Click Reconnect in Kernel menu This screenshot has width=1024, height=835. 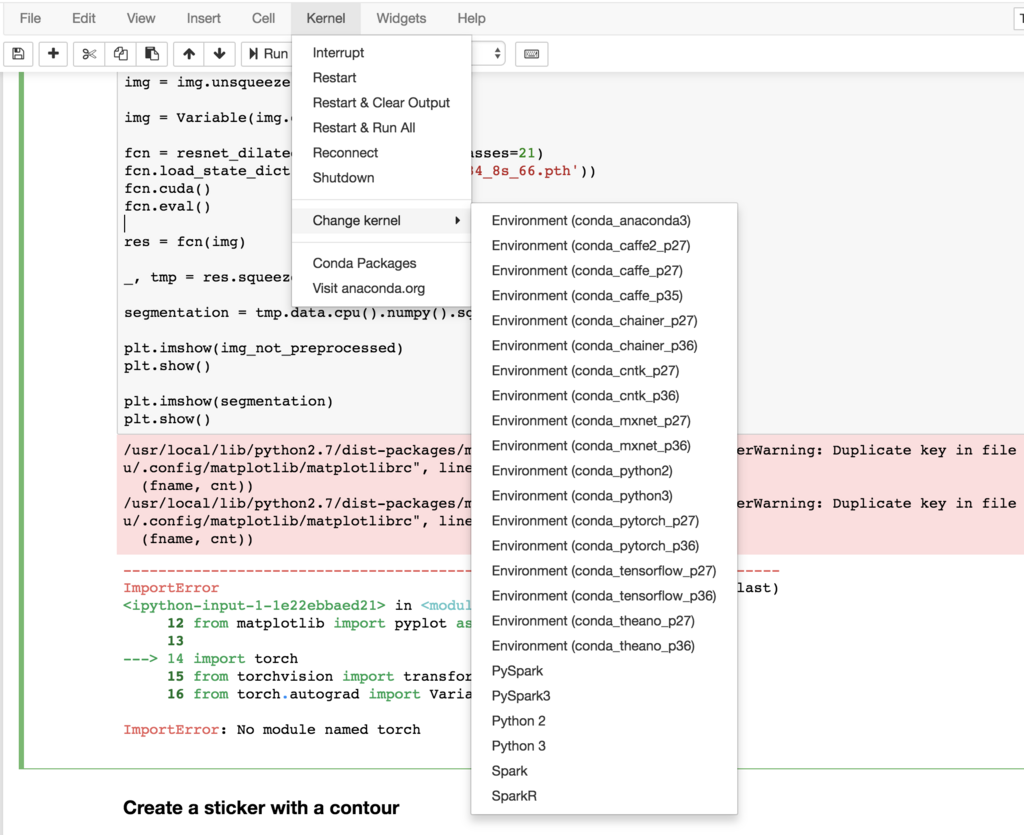[381, 153]
